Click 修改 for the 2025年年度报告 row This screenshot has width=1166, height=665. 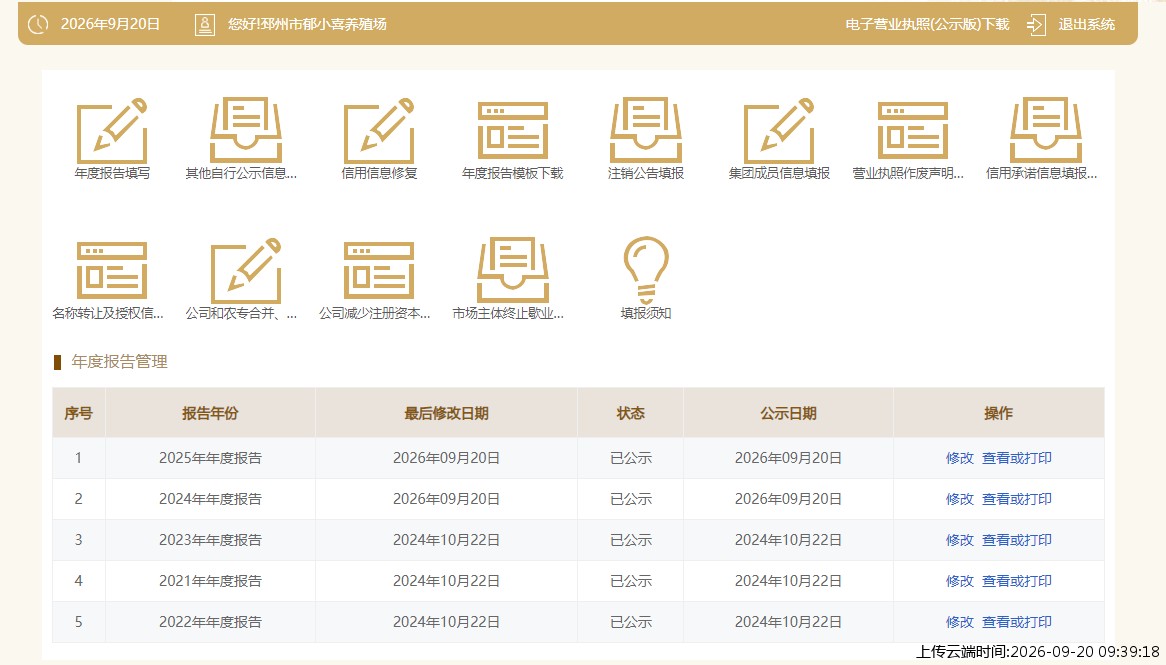(959, 458)
